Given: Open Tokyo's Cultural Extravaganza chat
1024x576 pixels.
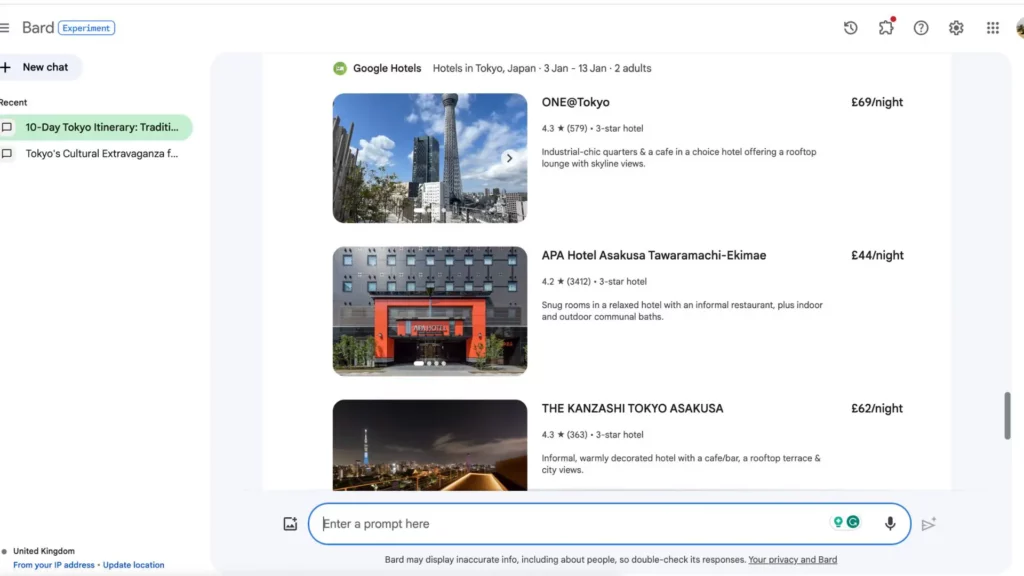Looking at the screenshot, I should pos(100,154).
